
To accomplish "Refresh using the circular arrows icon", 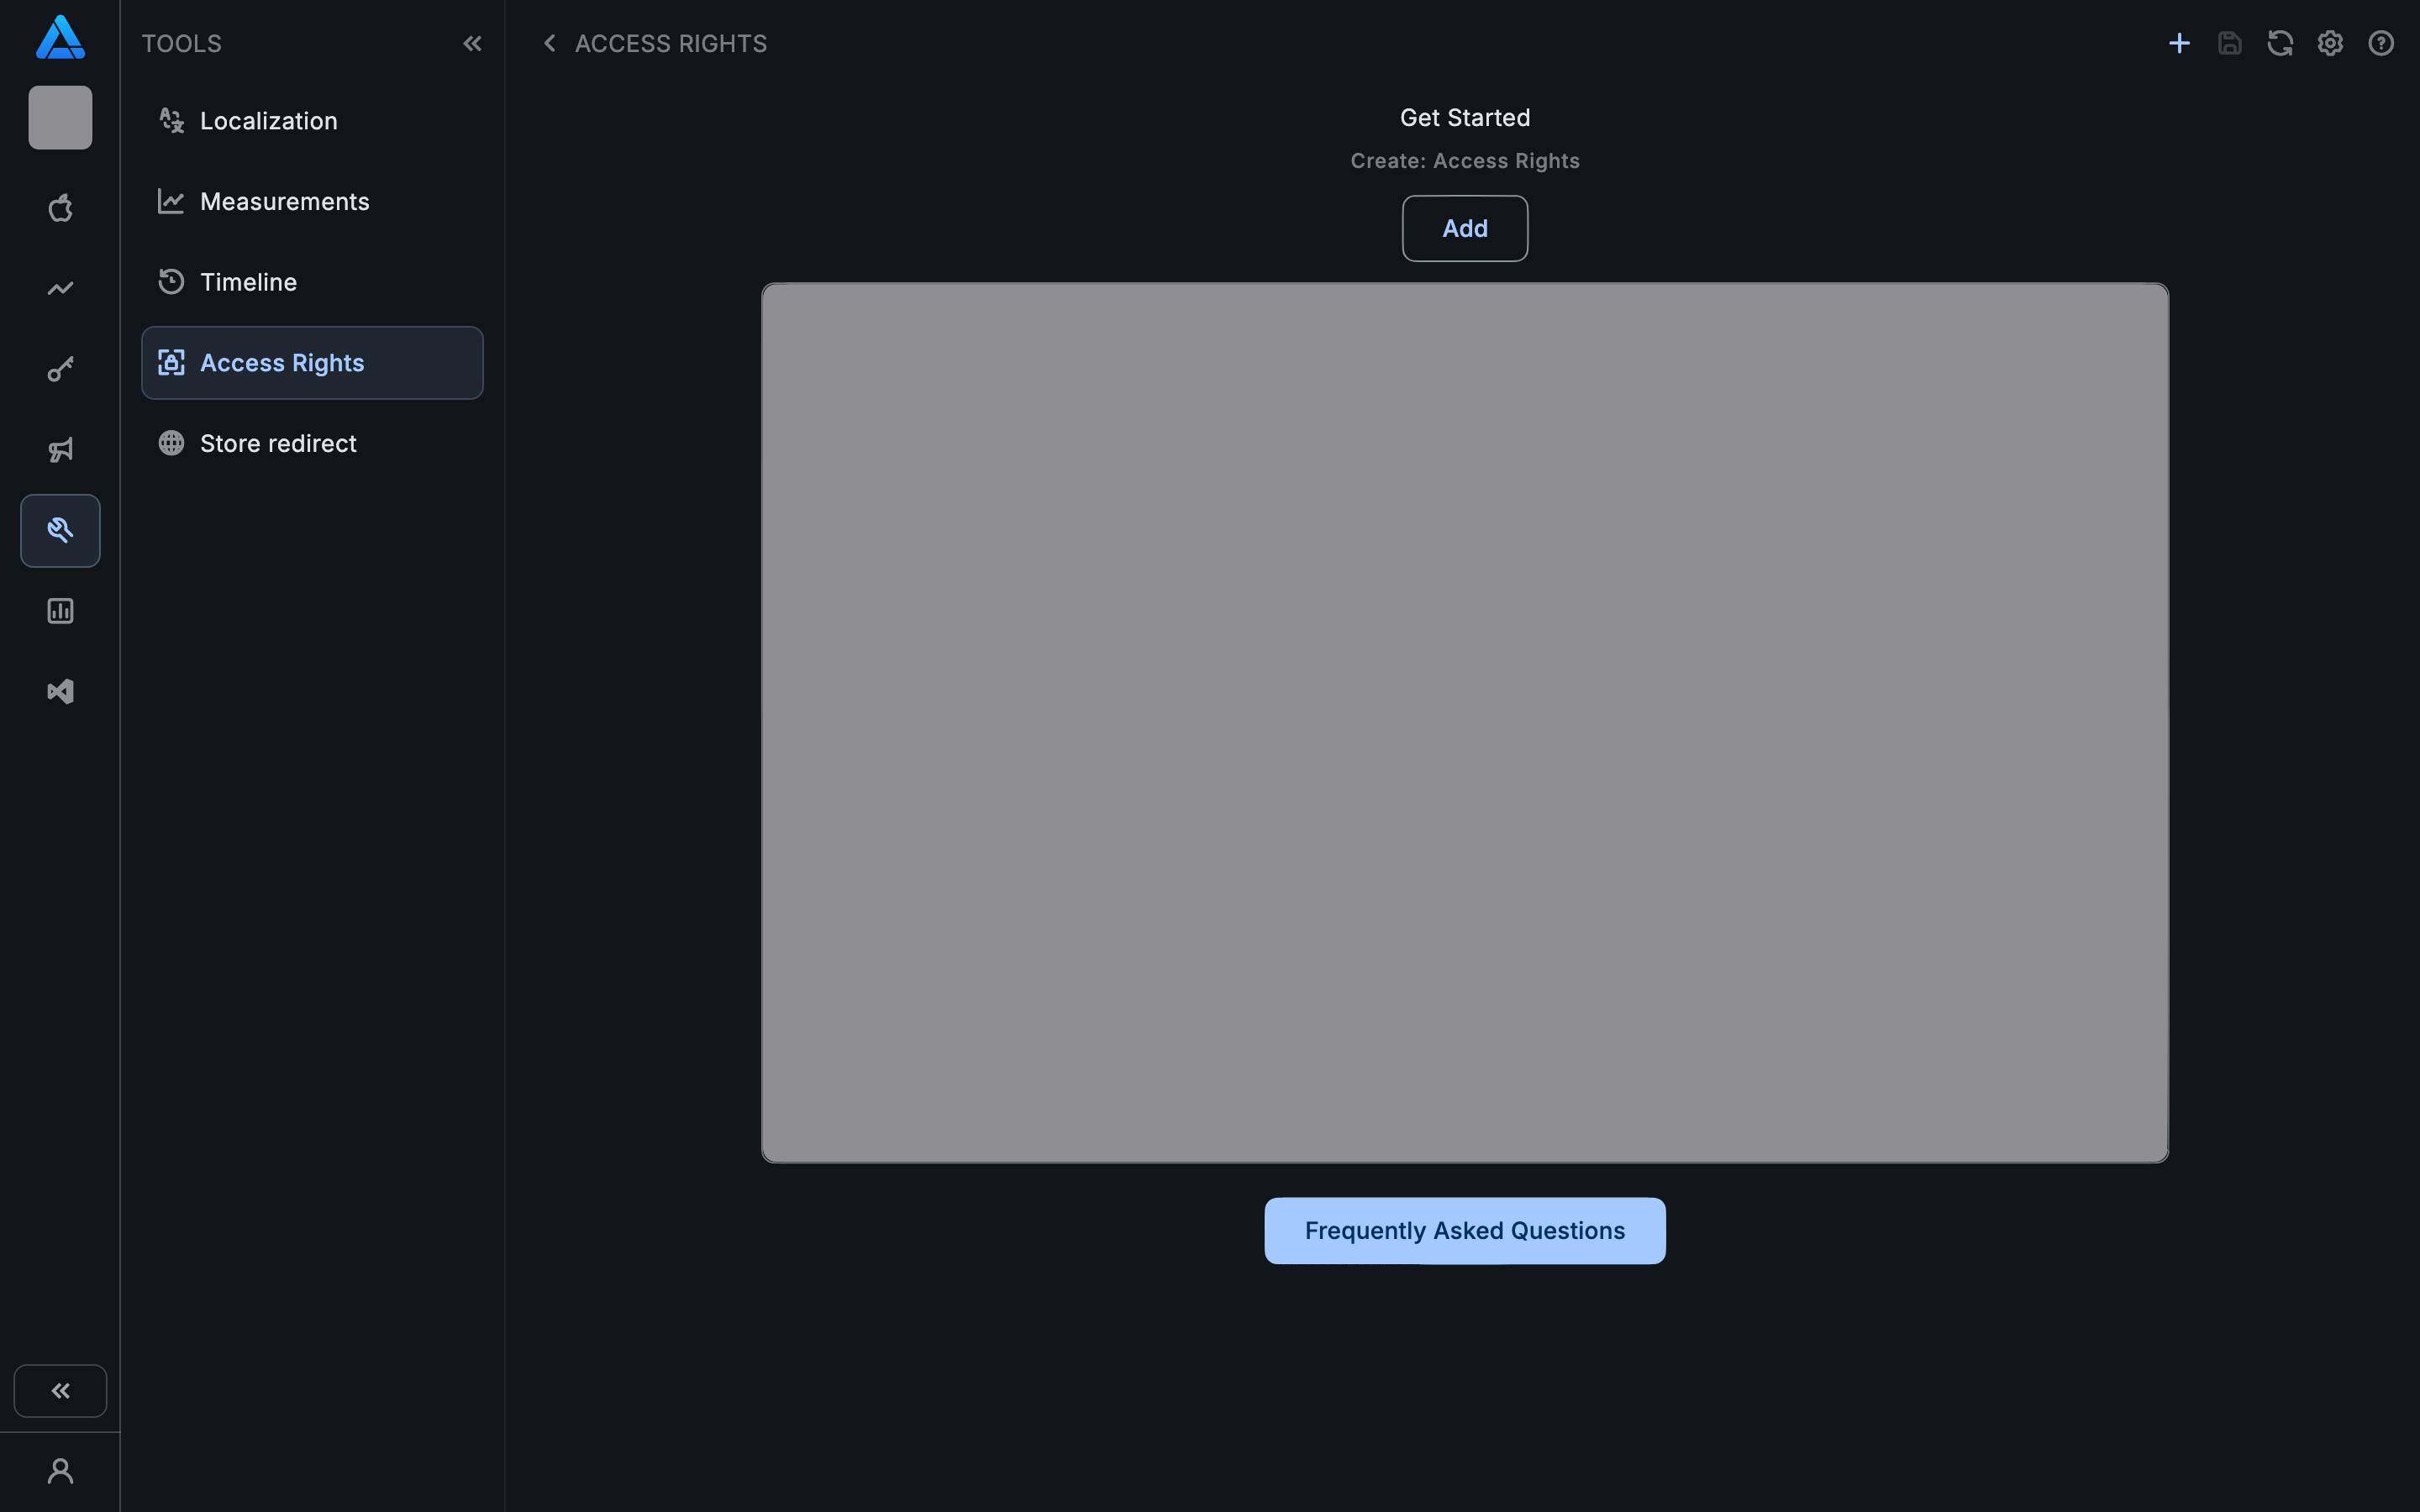I will point(2280,43).
